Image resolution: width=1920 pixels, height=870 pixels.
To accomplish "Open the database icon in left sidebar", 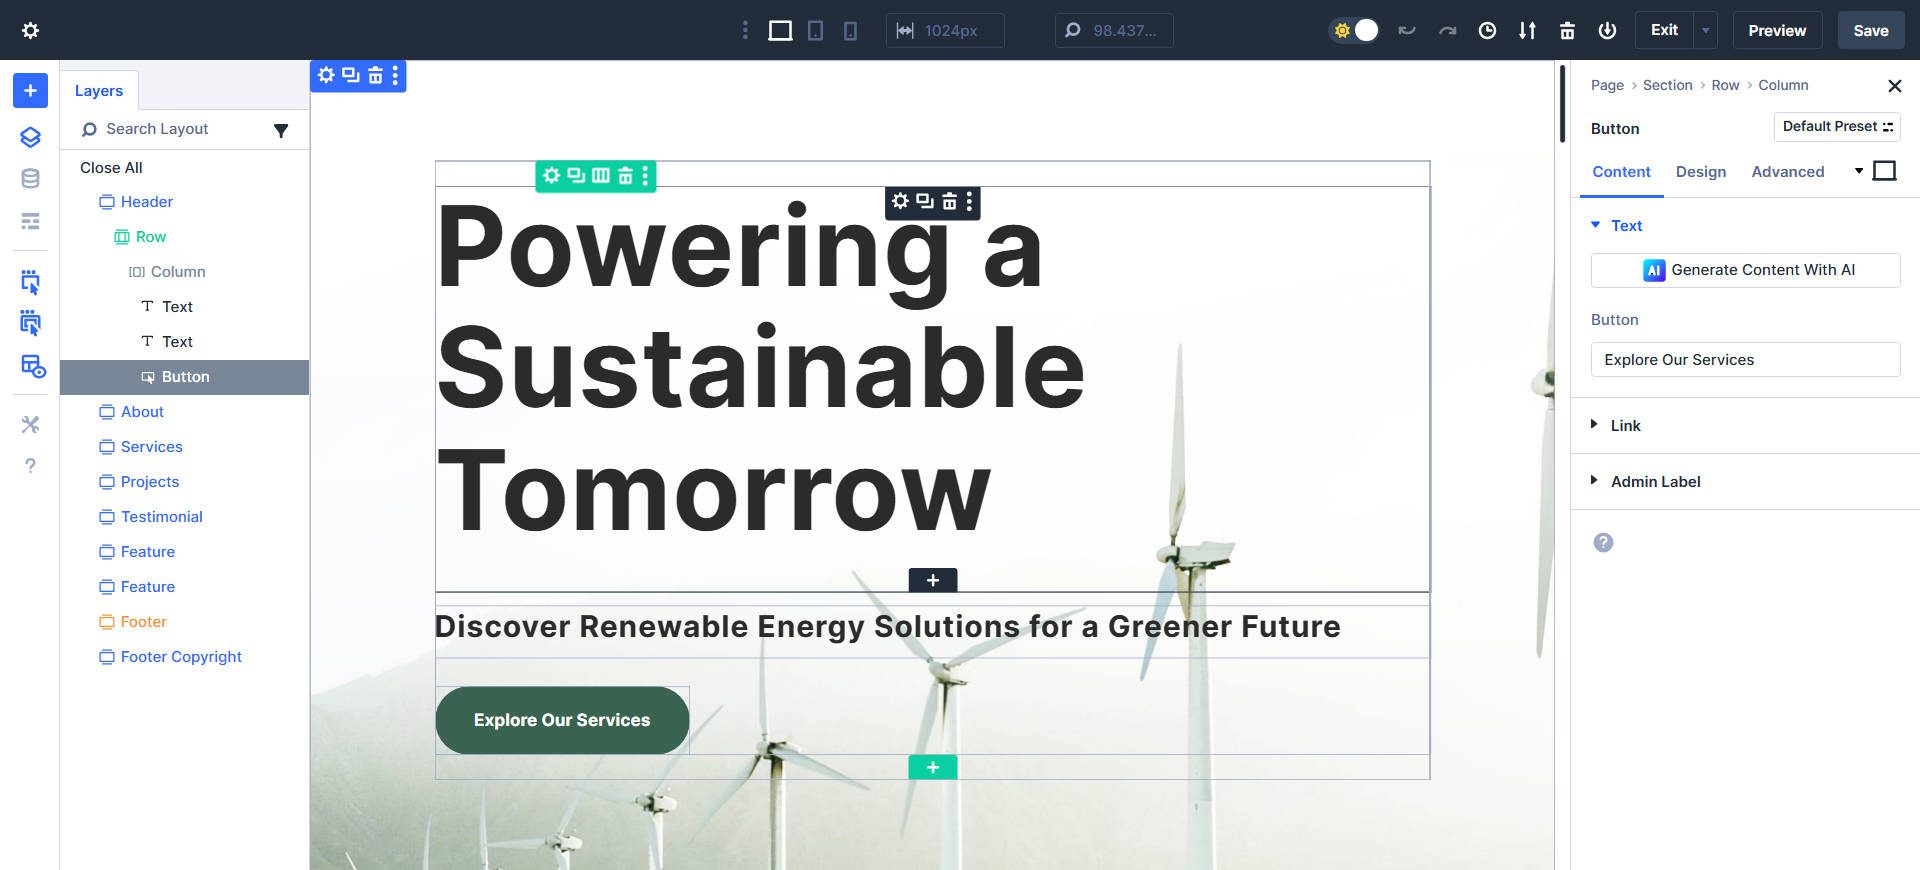I will [x=30, y=179].
